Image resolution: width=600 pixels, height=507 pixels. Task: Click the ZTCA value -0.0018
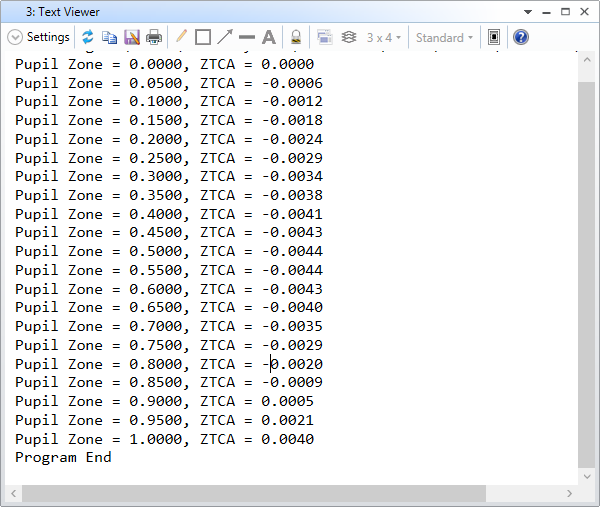[x=292, y=120]
